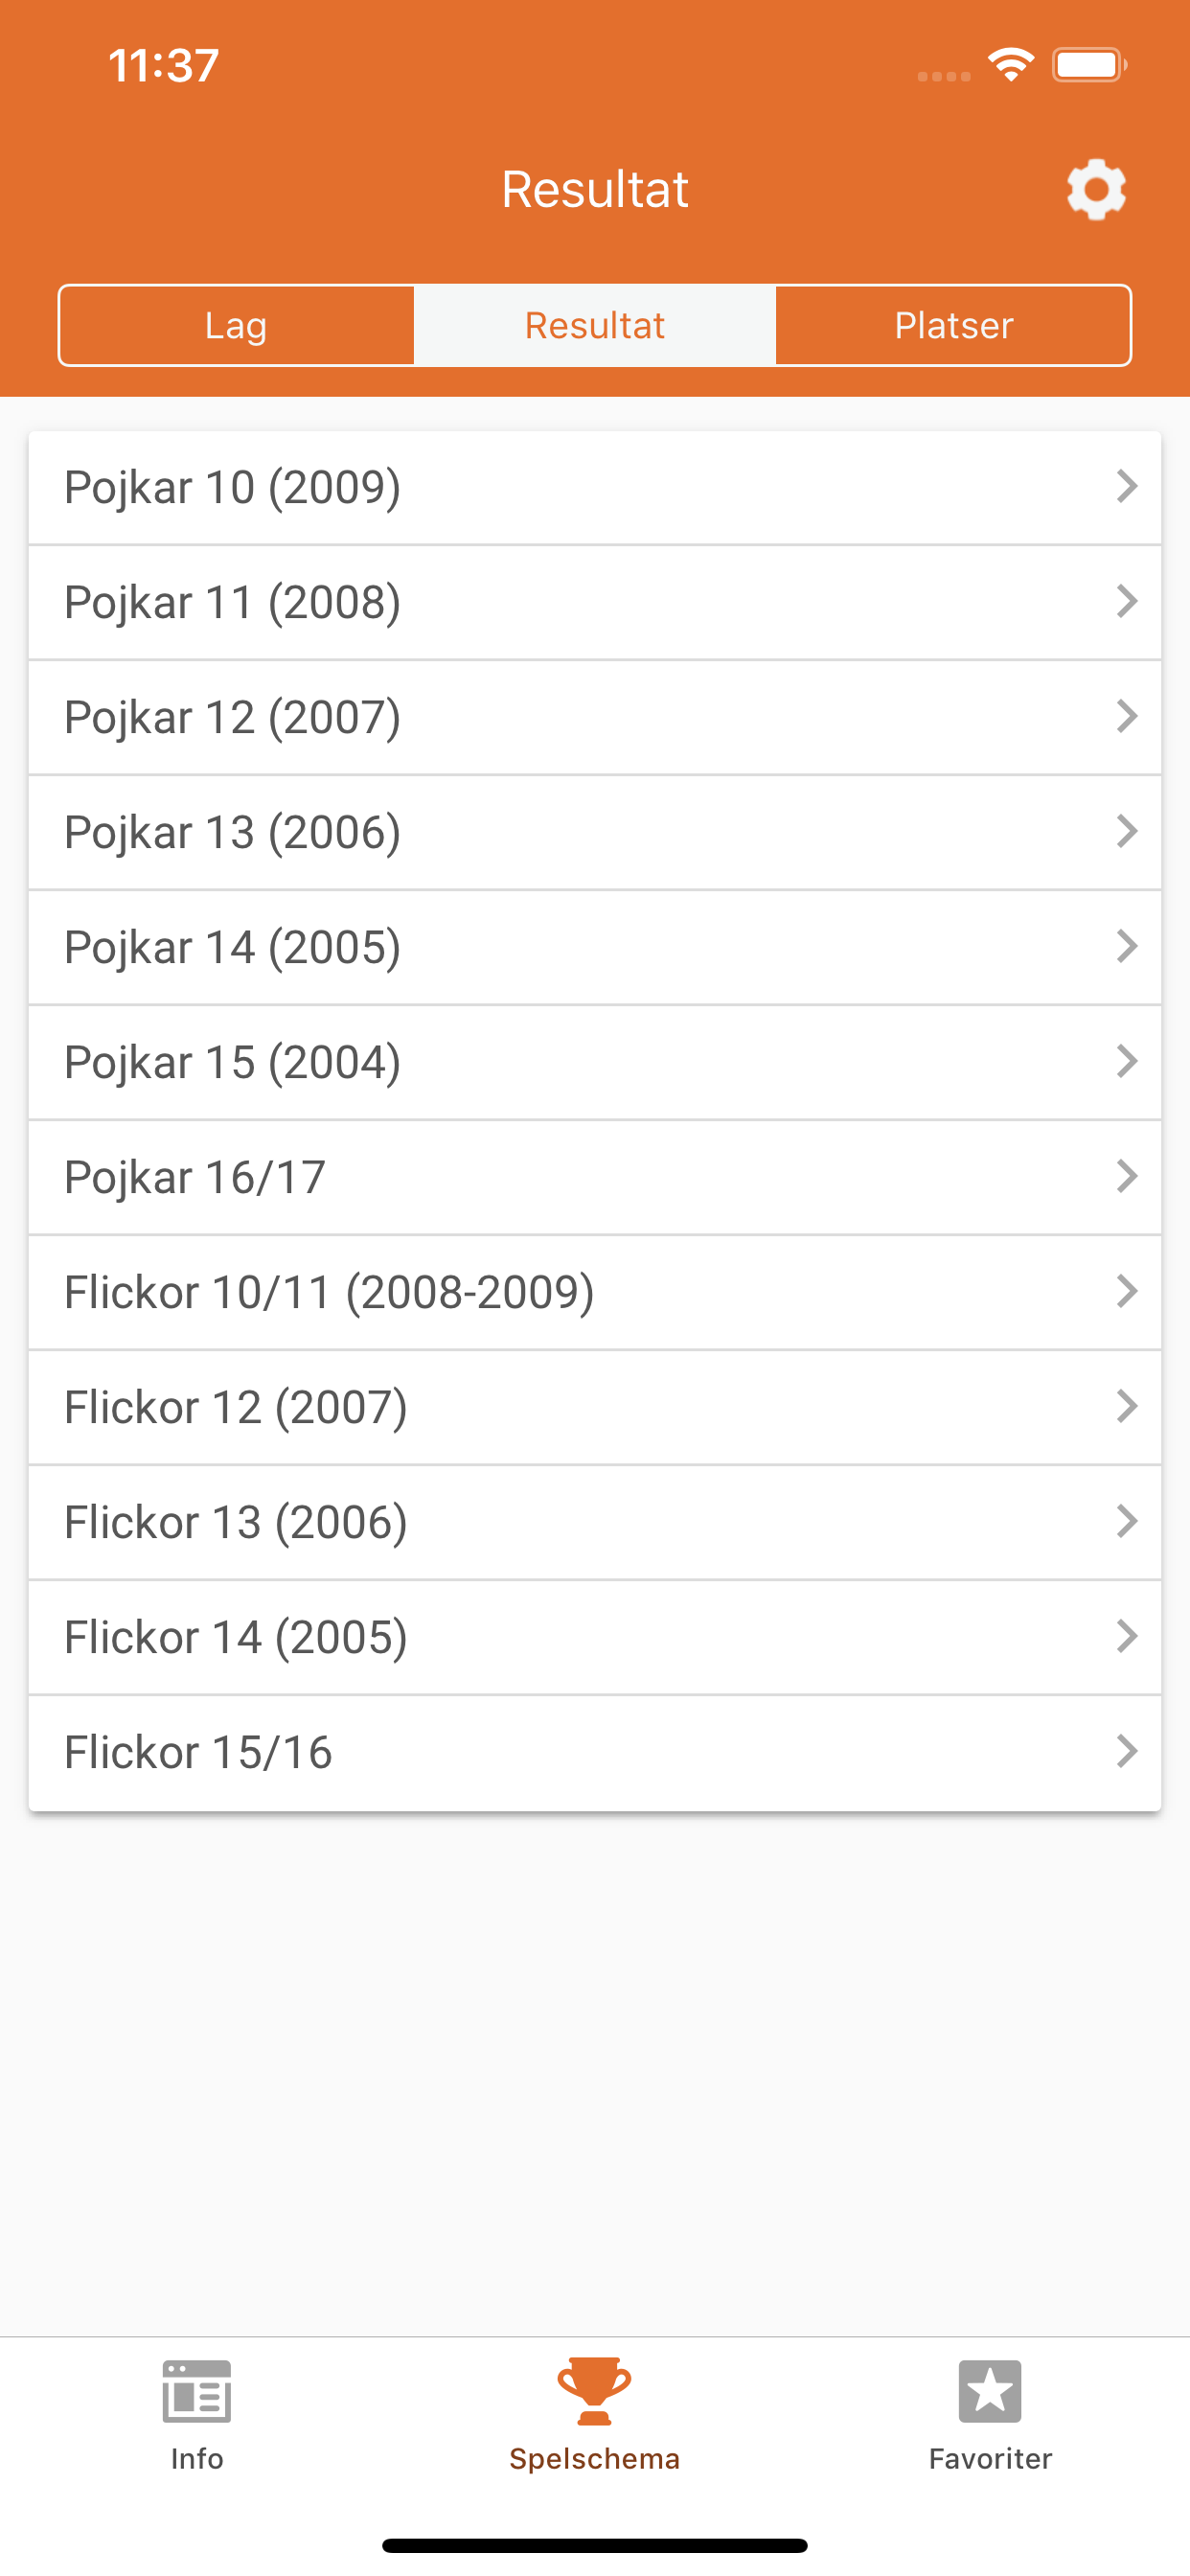1190x2576 pixels.
Task: Switch to the Lag segment
Action: [x=237, y=325]
